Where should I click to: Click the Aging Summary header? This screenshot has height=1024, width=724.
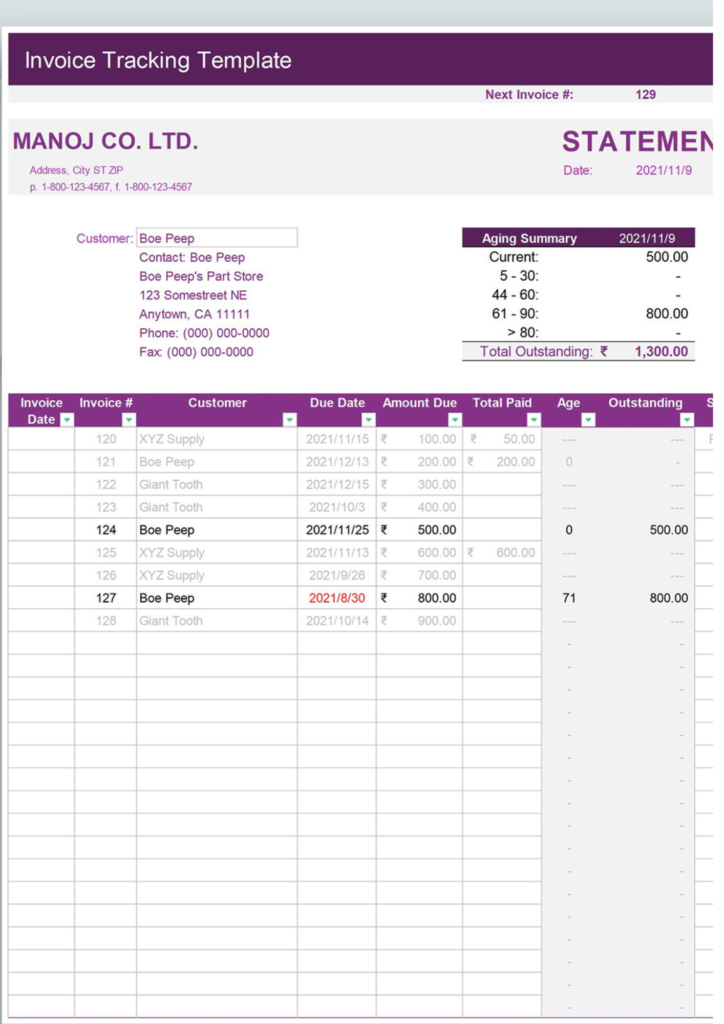pos(529,238)
